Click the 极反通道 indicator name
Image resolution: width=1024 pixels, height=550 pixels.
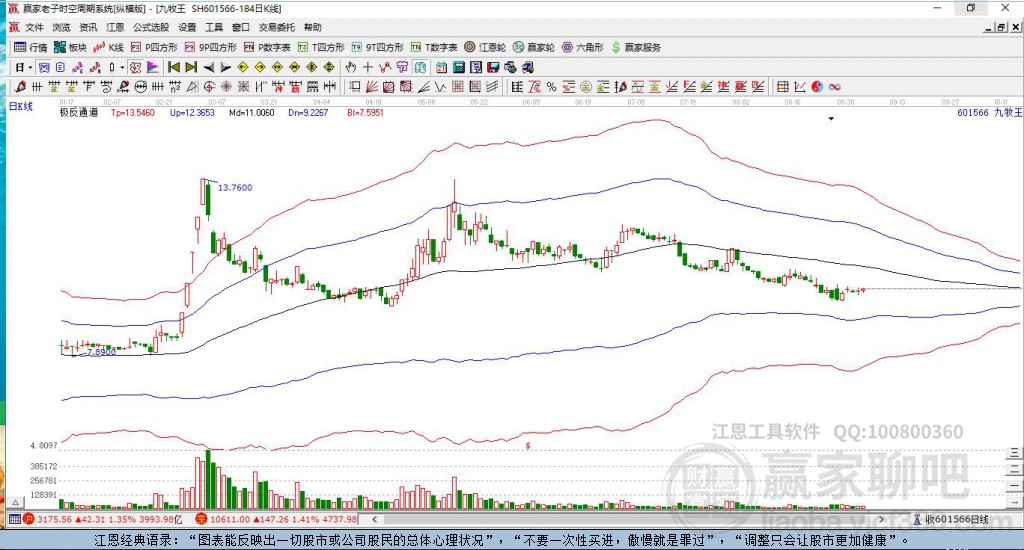(x=79, y=112)
